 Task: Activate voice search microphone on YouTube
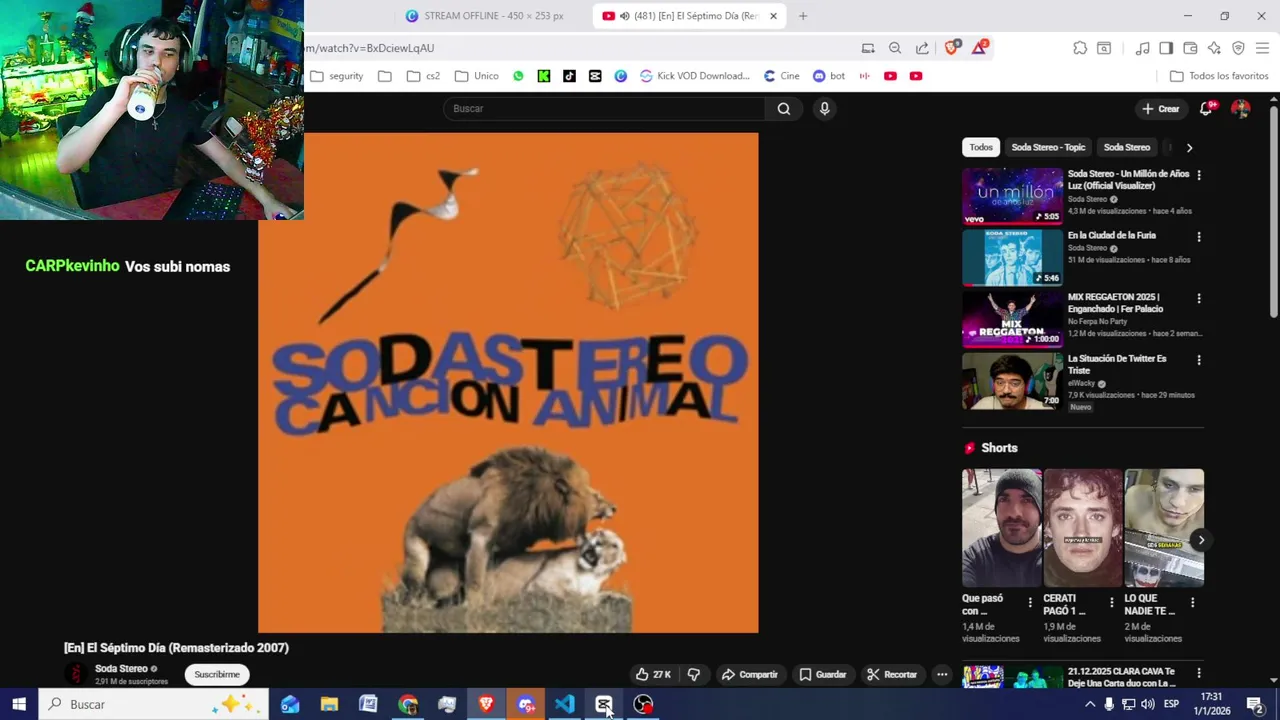824,109
